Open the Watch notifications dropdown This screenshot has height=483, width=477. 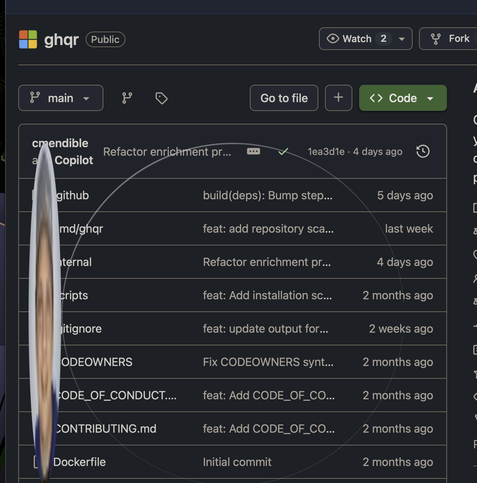pos(366,39)
